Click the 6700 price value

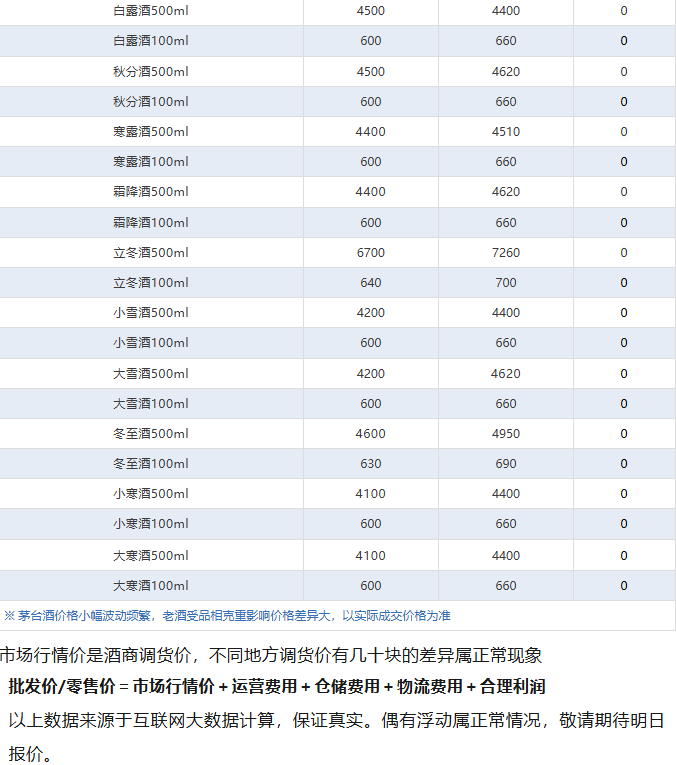370,253
